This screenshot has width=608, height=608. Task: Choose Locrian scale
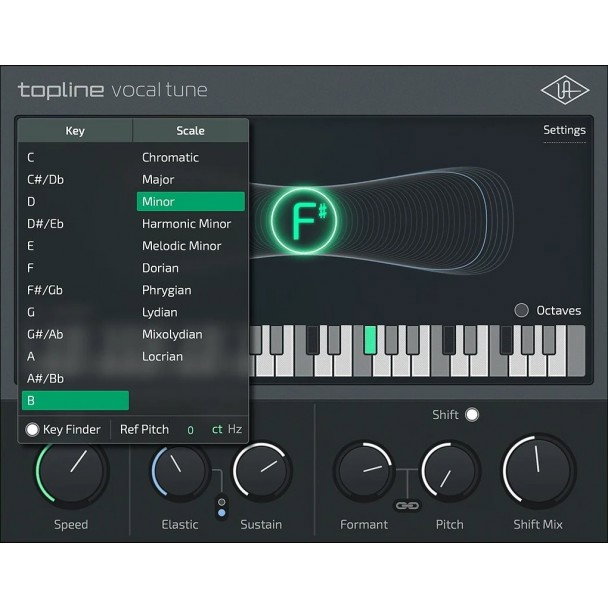pyautogui.click(x=191, y=356)
